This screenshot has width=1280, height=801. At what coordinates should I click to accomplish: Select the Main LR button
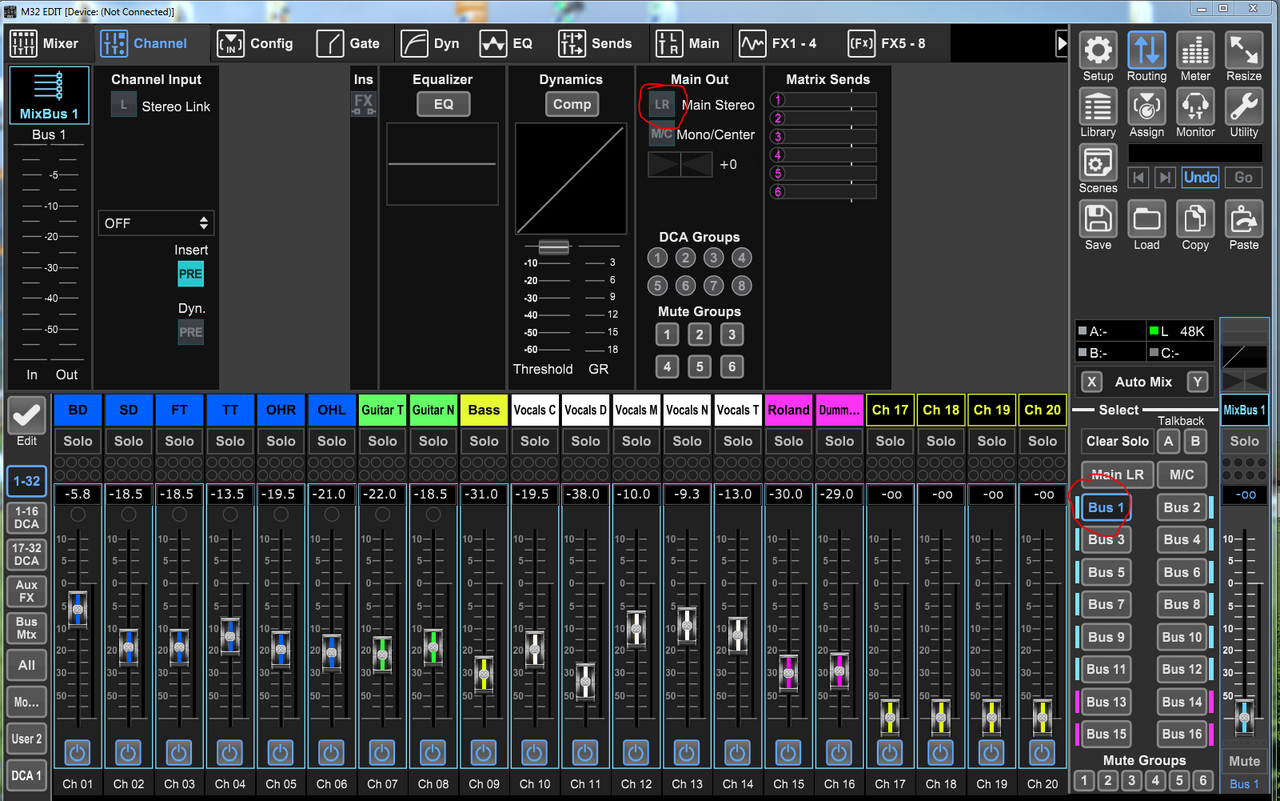[x=1118, y=474]
